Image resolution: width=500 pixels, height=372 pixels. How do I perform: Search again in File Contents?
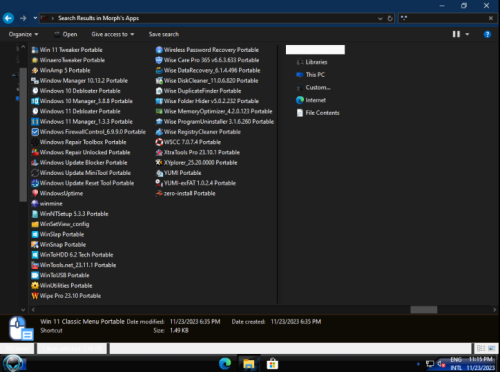[318, 113]
